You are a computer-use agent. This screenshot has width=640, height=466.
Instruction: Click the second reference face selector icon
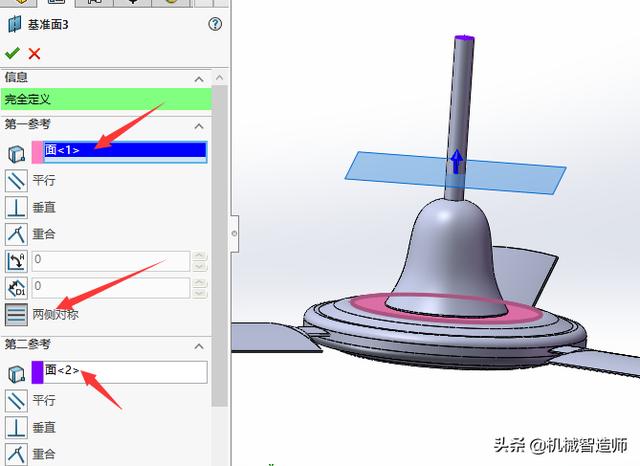[16, 373]
